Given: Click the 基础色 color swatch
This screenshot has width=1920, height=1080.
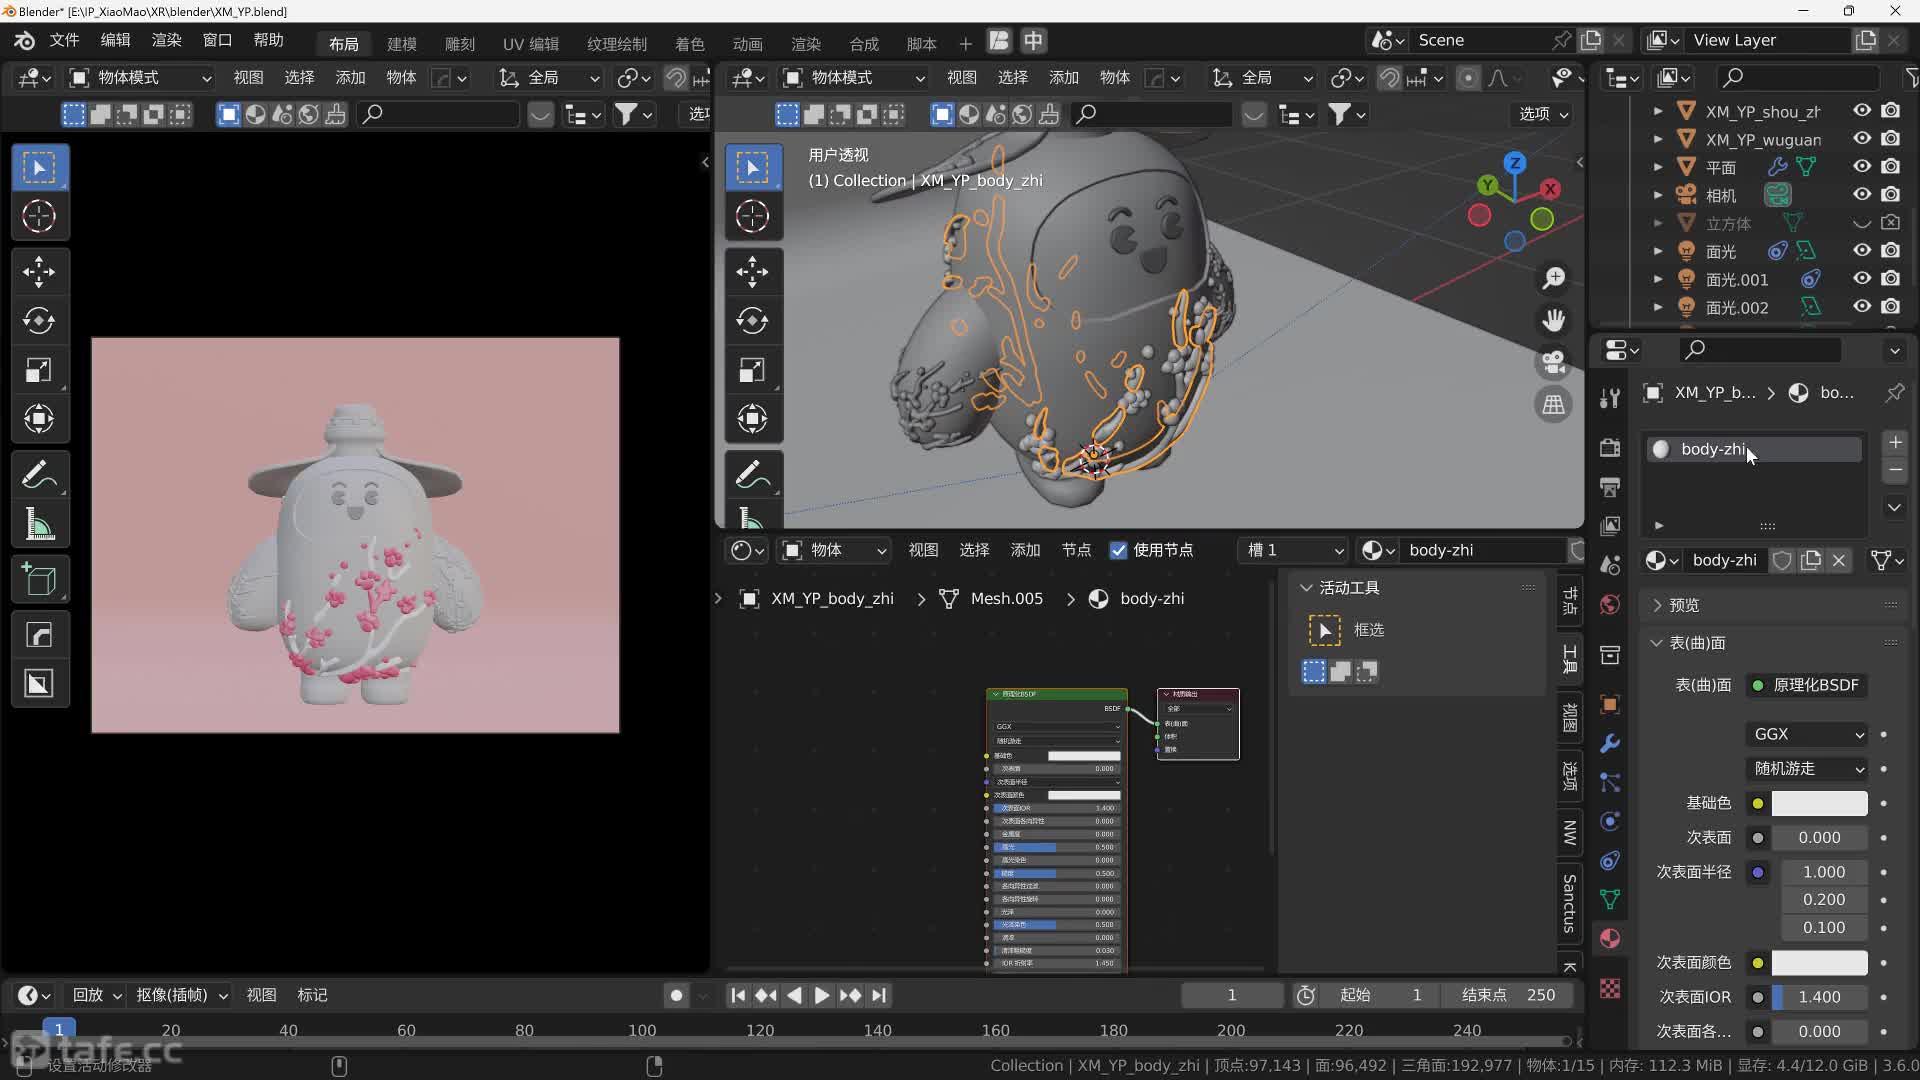Looking at the screenshot, I should pyautogui.click(x=1819, y=803).
